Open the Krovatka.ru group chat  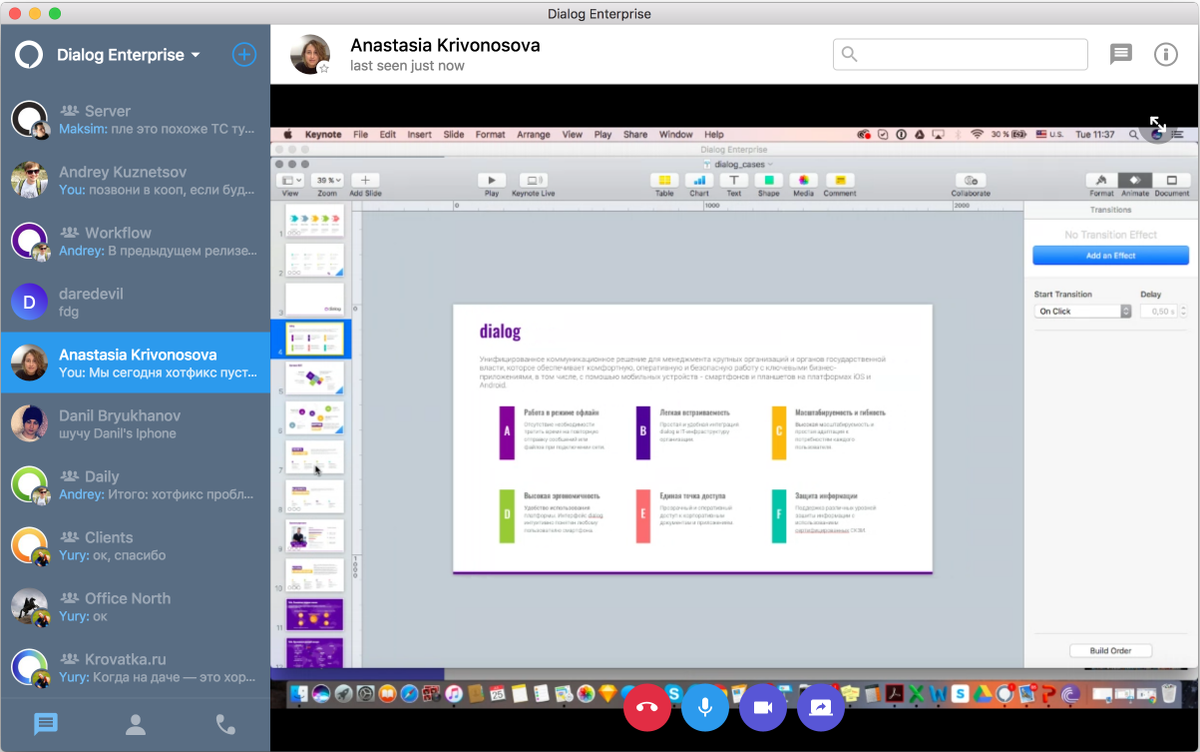coord(135,668)
